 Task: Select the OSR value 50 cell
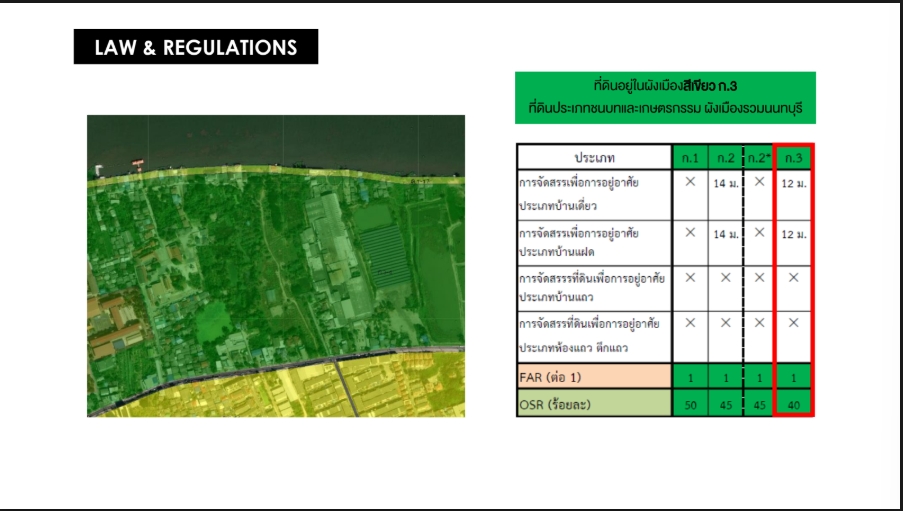(x=690, y=405)
